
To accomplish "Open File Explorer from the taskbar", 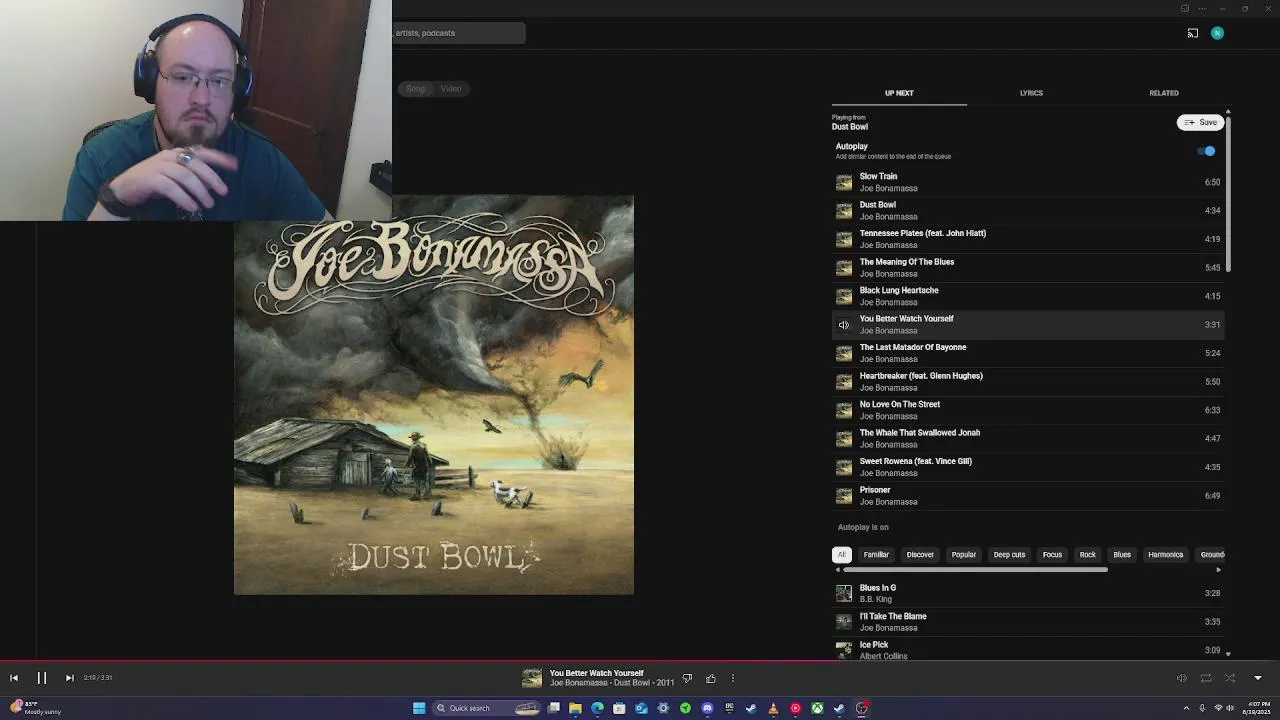I will [x=575, y=708].
